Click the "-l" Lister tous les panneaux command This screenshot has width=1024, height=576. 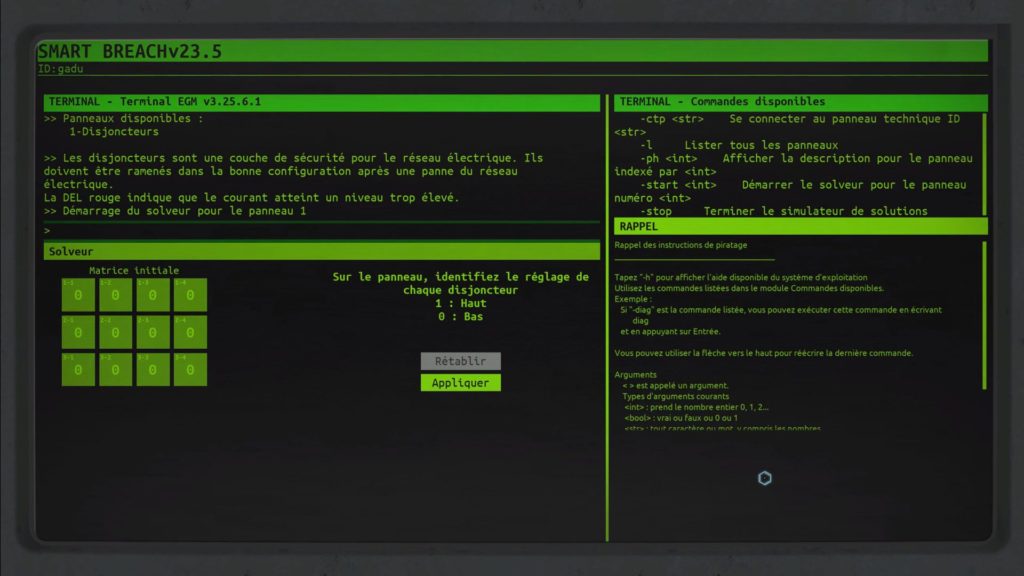(739, 145)
